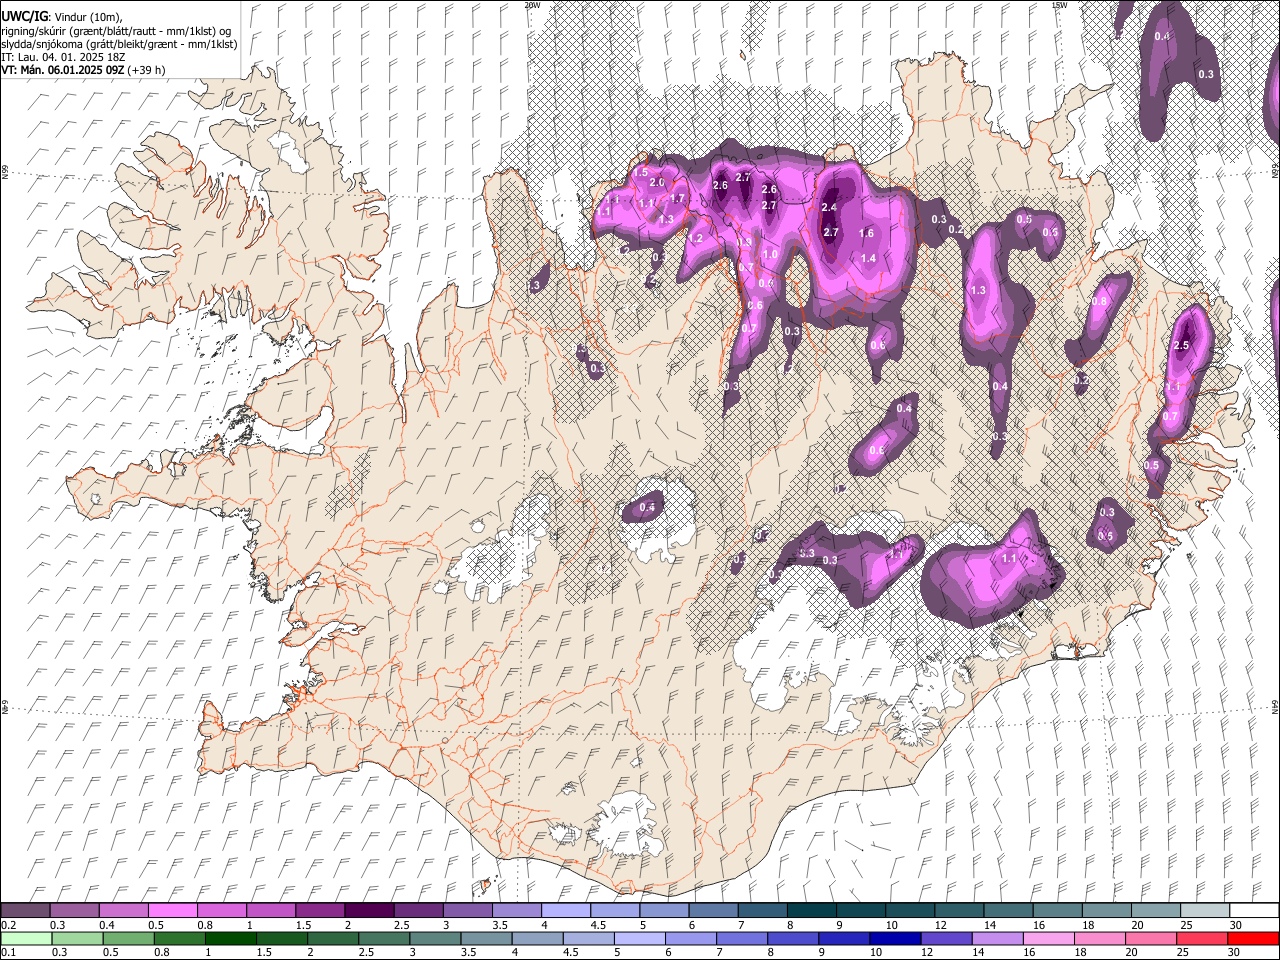Click the '0.8' snowfall value in the east
The width and height of the screenshot is (1280, 960).
(1099, 302)
